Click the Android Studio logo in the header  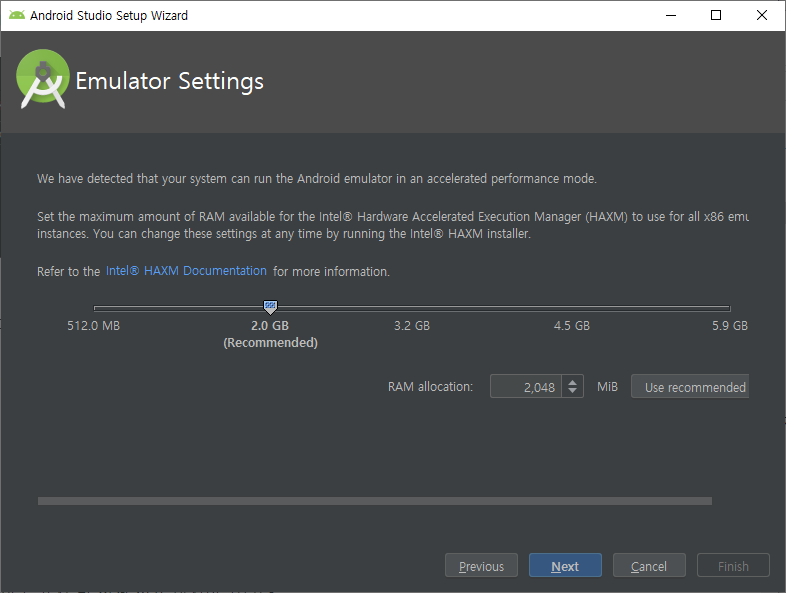point(43,79)
